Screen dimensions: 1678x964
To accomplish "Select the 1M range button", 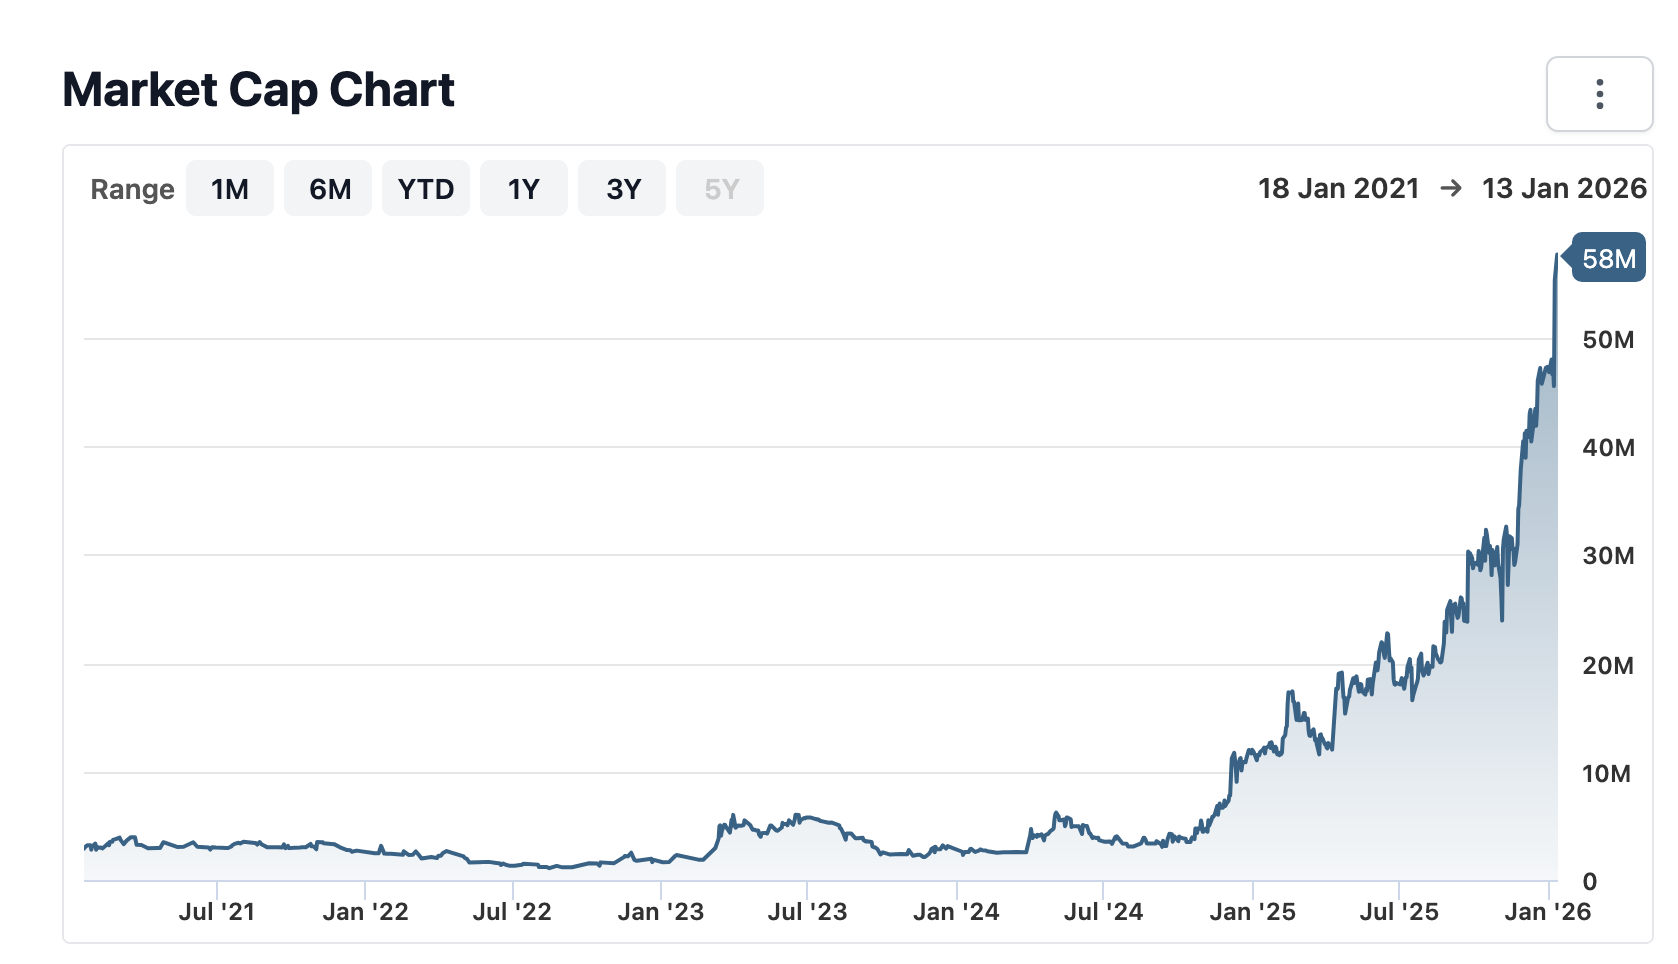I will click(230, 189).
